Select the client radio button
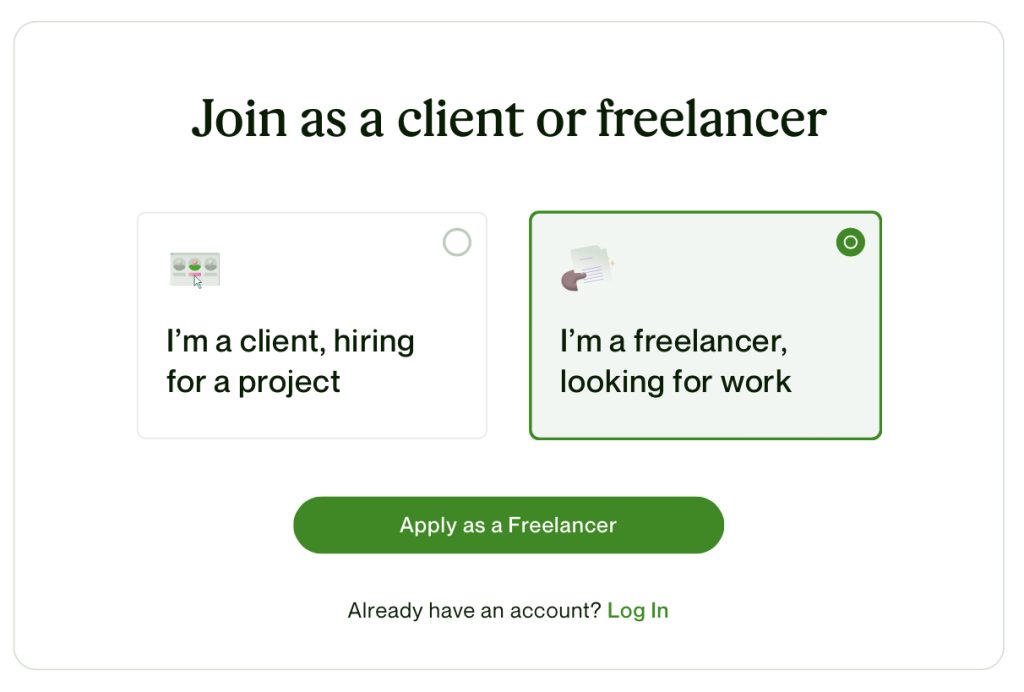1024x692 pixels. click(457, 242)
